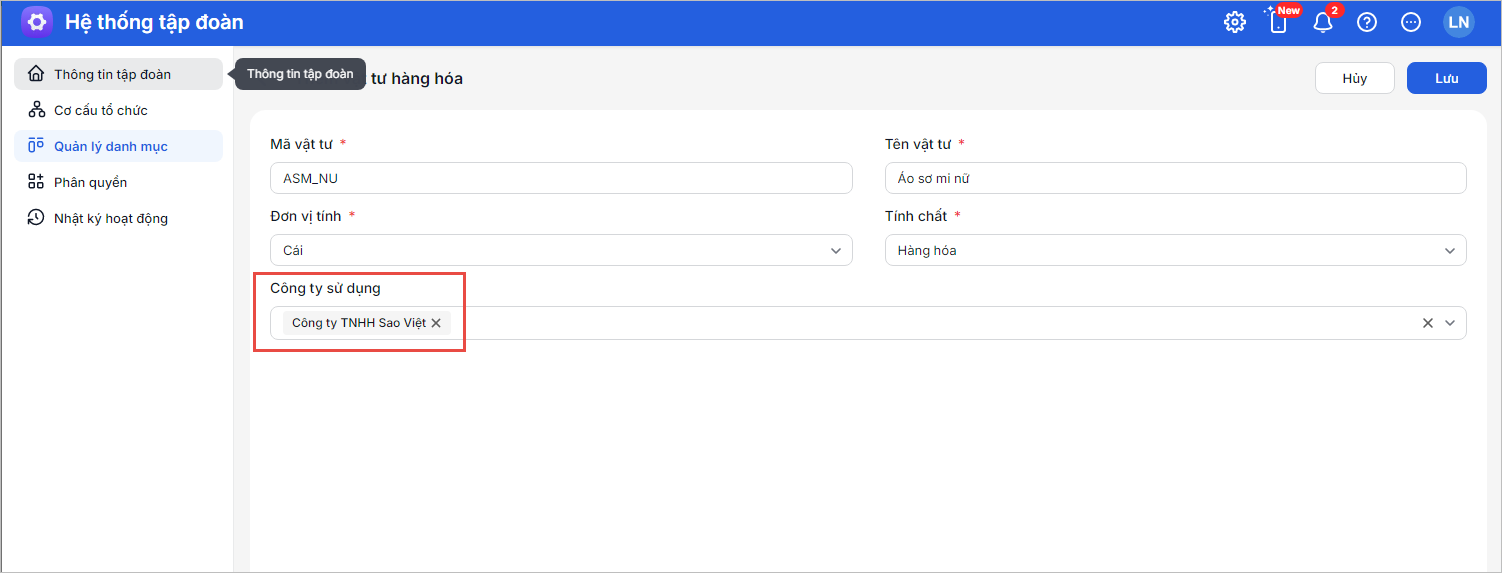The height and width of the screenshot is (573, 1502).
Task: Remove the Công ty TNHH Sao Việt tag
Action: pos(436,323)
